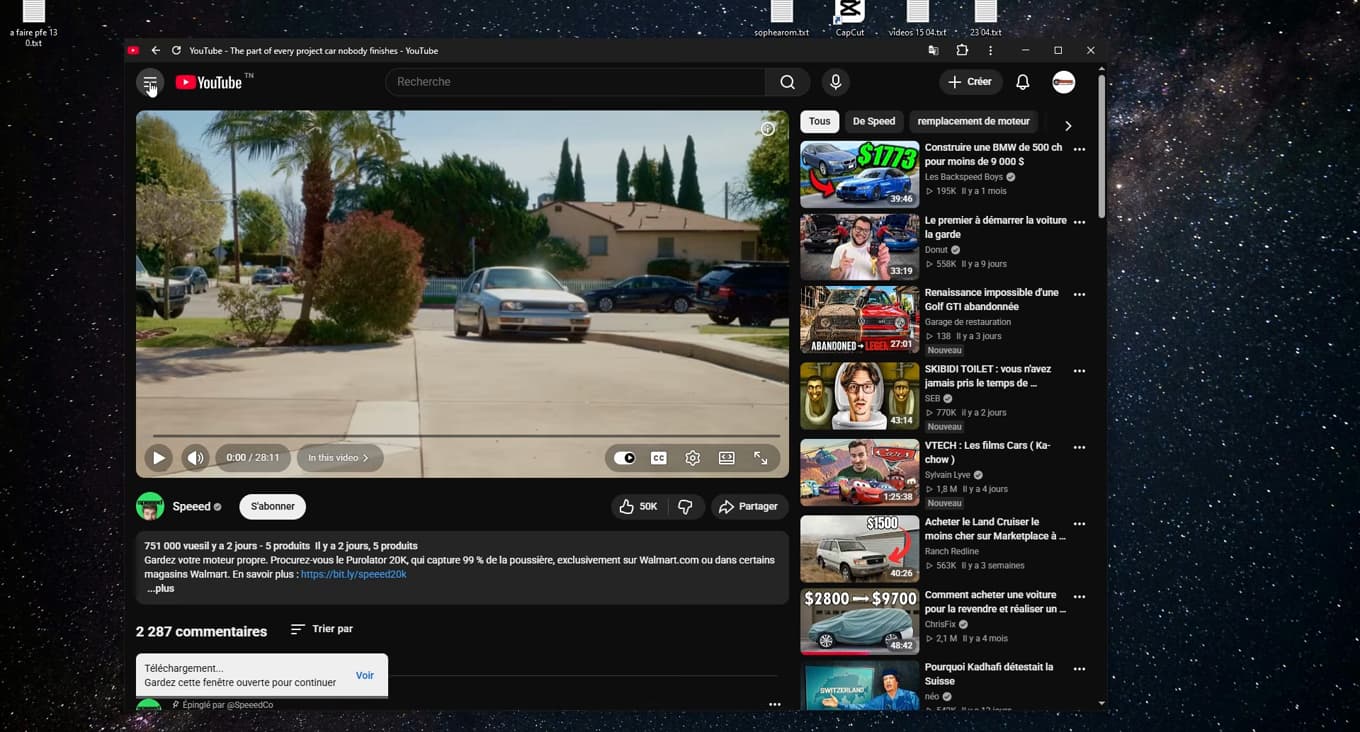Open '23 04.txt' desktop file

(986, 17)
